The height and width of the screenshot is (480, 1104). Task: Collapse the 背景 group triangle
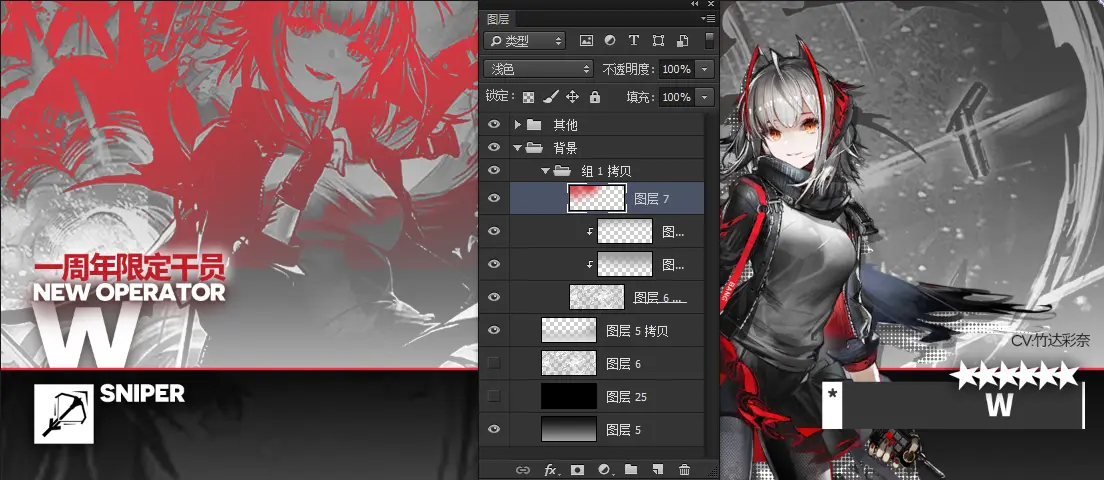coord(518,148)
